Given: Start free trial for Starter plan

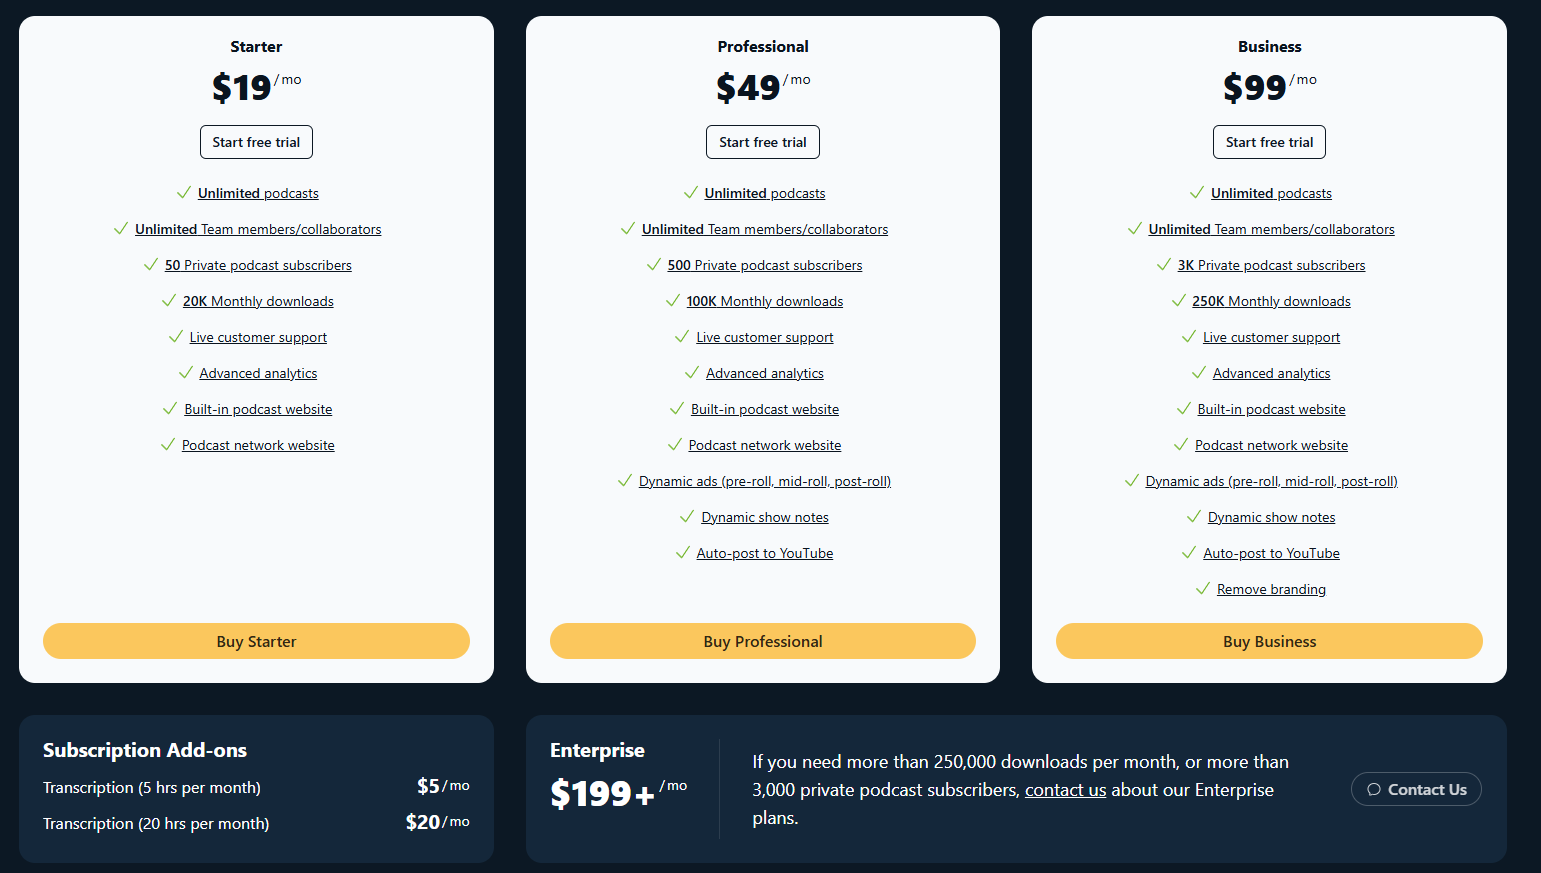Looking at the screenshot, I should coord(256,142).
